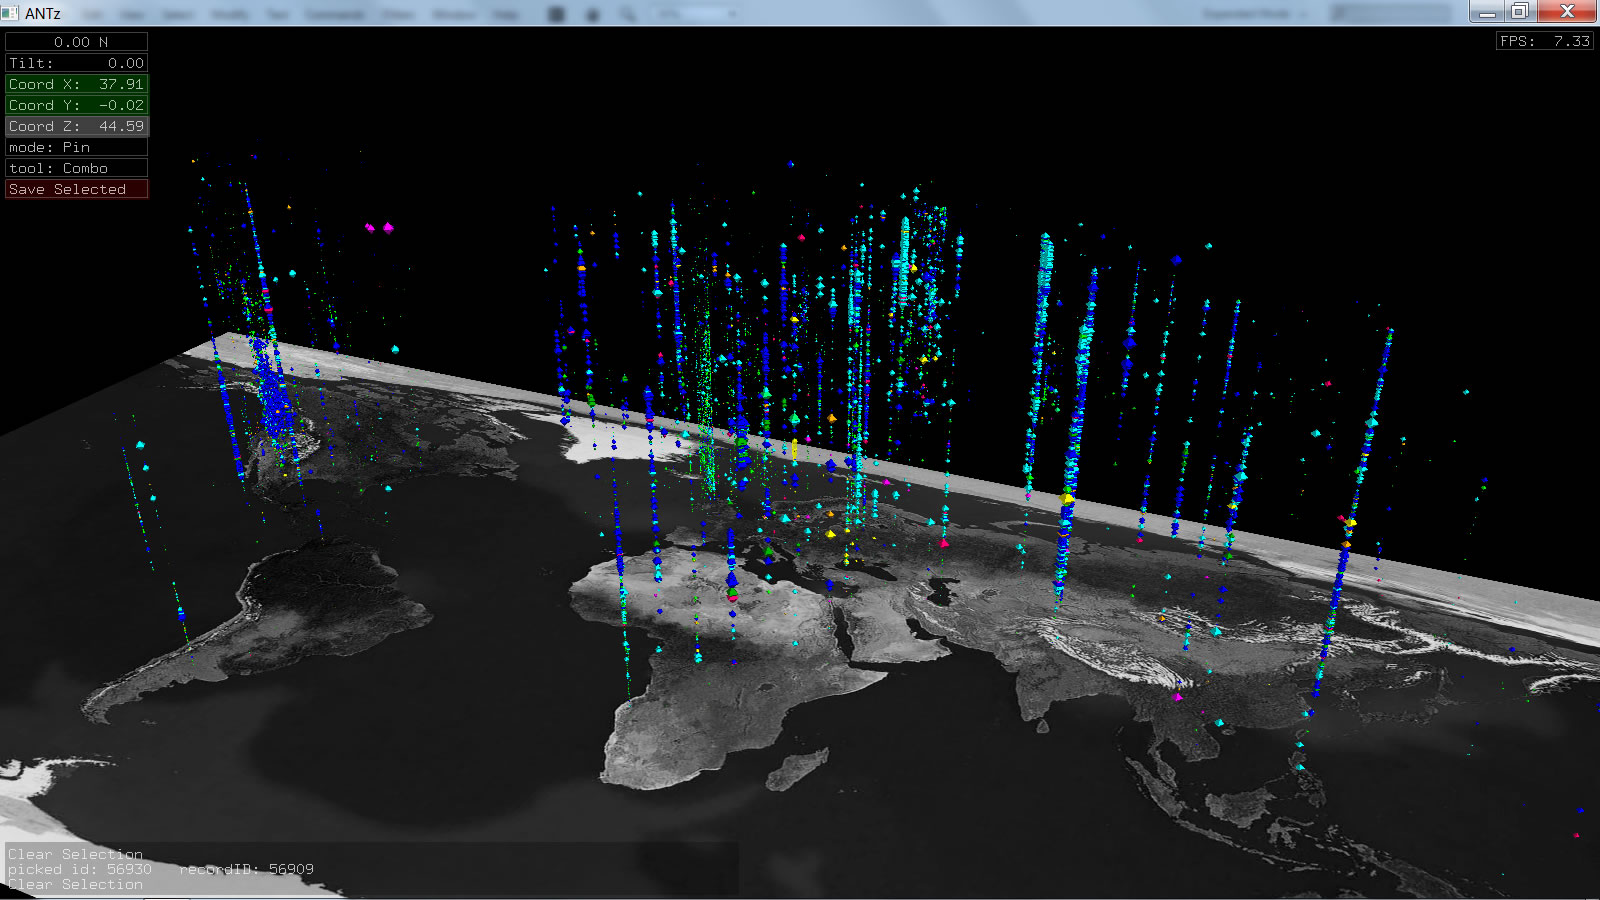
Task: Change the 'mode: Pin' selector
Action: pyautogui.click(x=77, y=147)
